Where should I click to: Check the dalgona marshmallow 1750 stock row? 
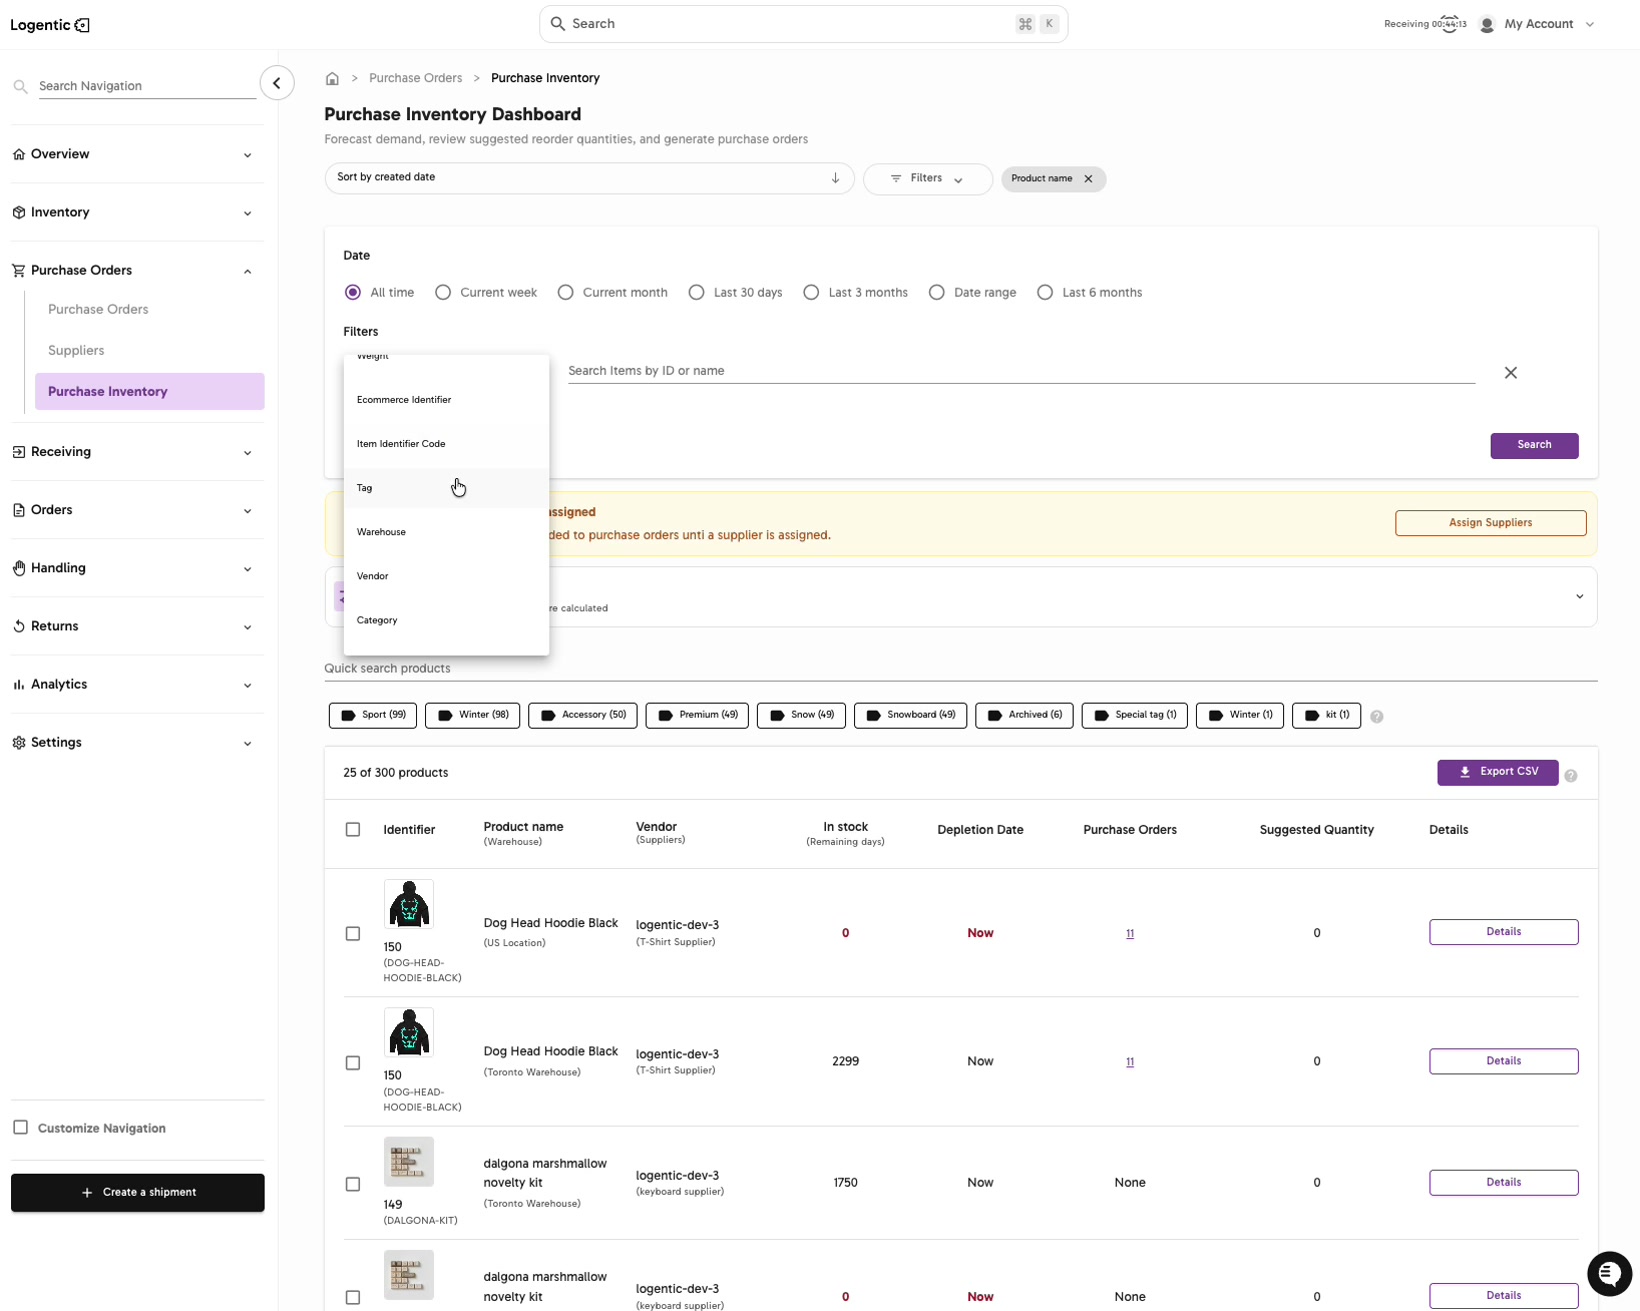click(x=353, y=1184)
